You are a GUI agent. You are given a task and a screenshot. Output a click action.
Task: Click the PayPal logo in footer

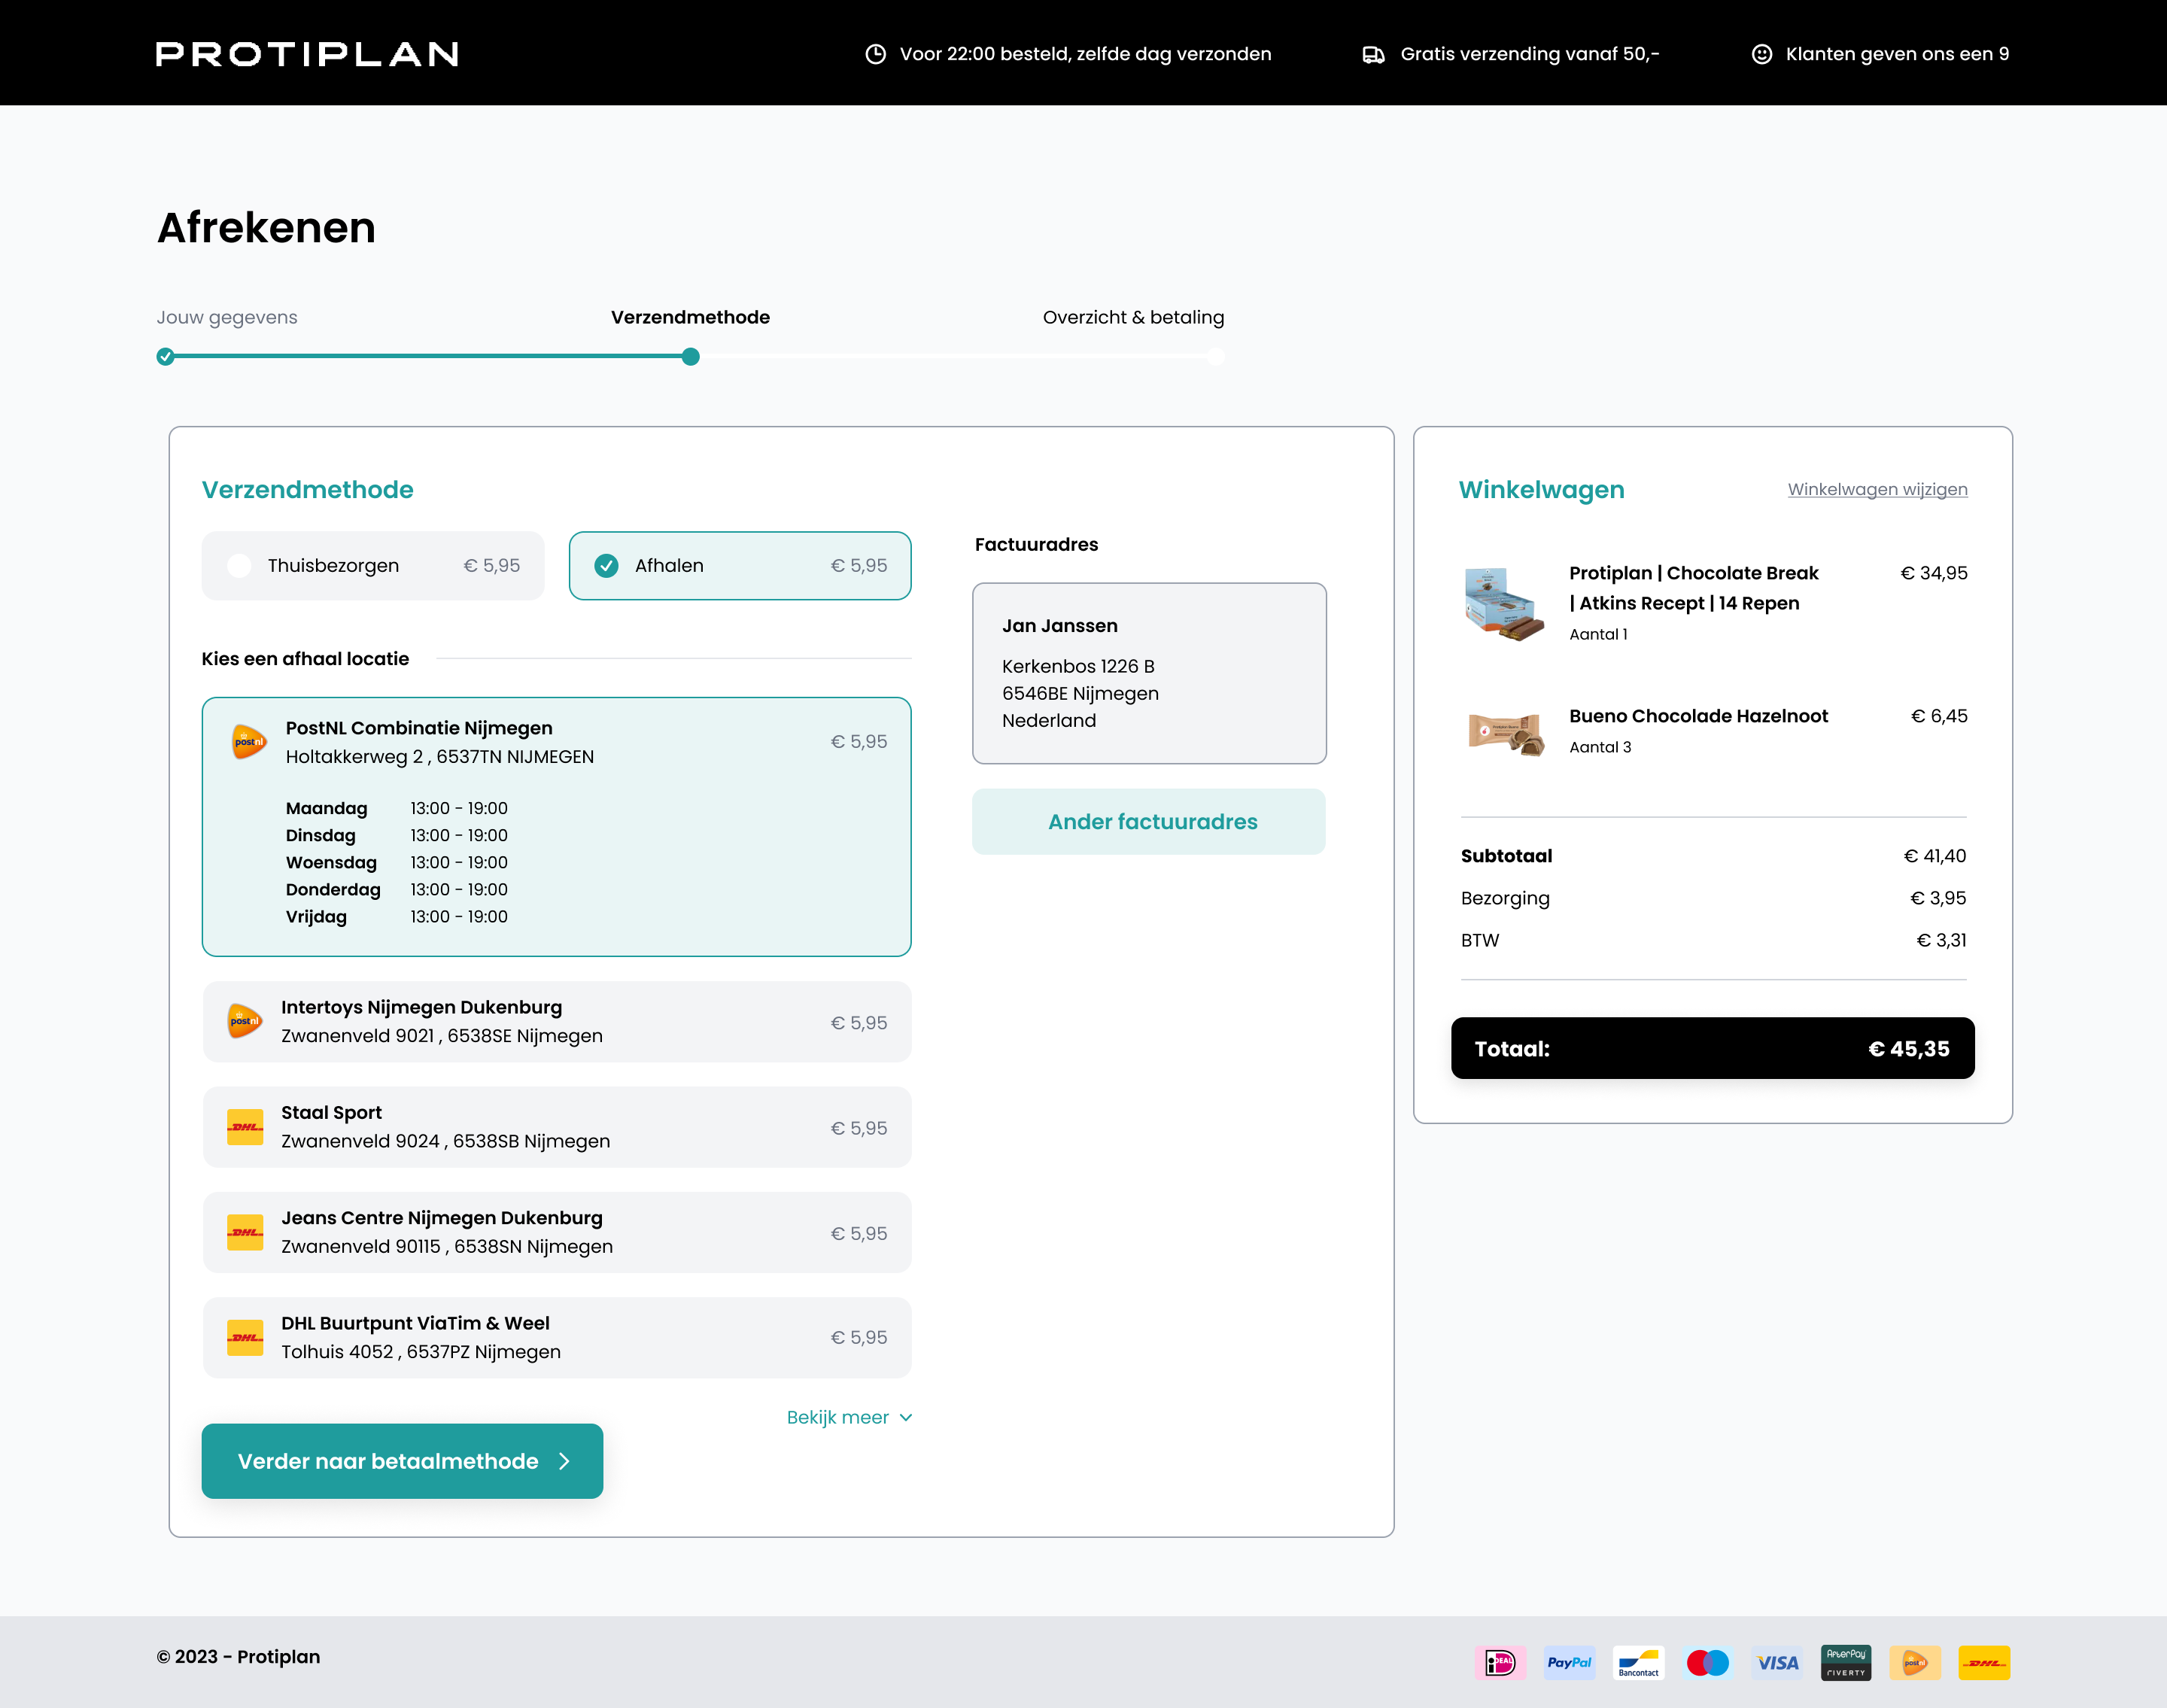(1569, 1662)
